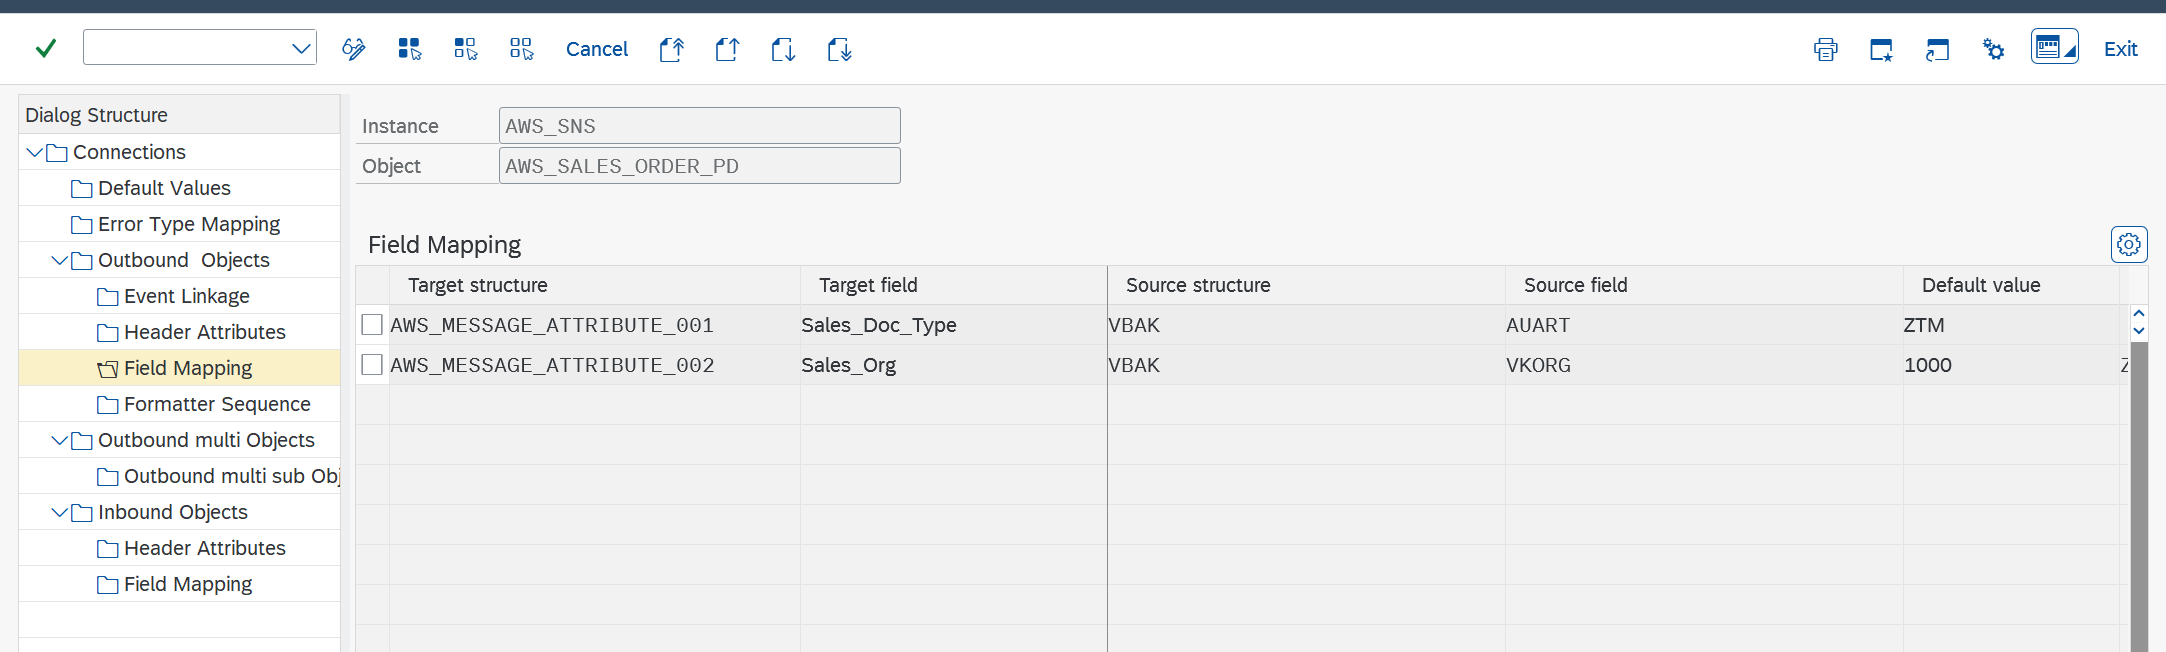Click the Print icon
Viewport: 2166px width, 652px height.
pos(1826,49)
